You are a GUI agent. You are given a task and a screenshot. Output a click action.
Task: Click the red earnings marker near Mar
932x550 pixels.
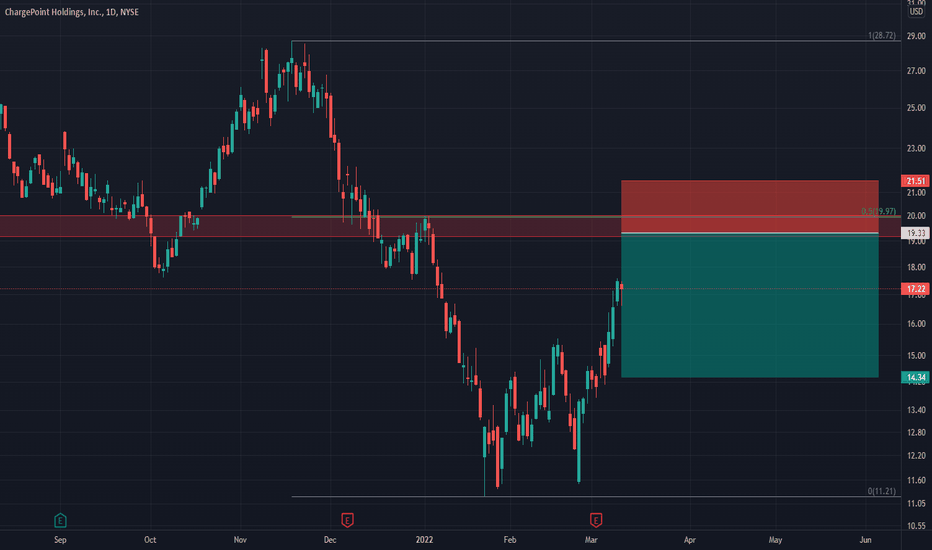tap(596, 520)
